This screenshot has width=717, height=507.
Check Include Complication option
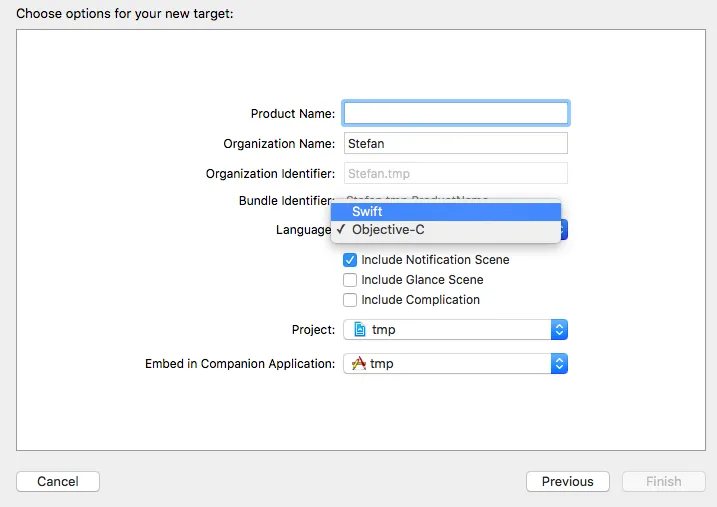point(350,300)
